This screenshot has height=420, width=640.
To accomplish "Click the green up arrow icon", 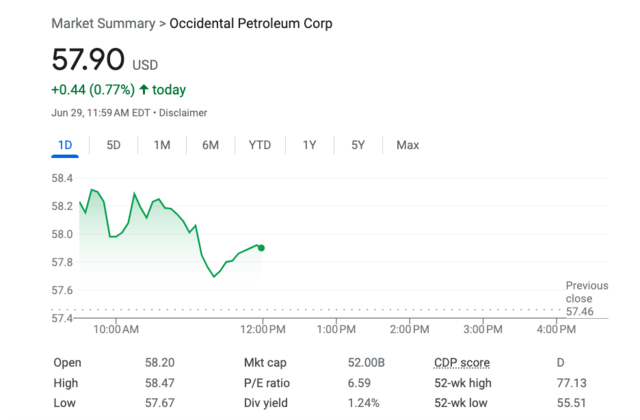I will click(144, 90).
